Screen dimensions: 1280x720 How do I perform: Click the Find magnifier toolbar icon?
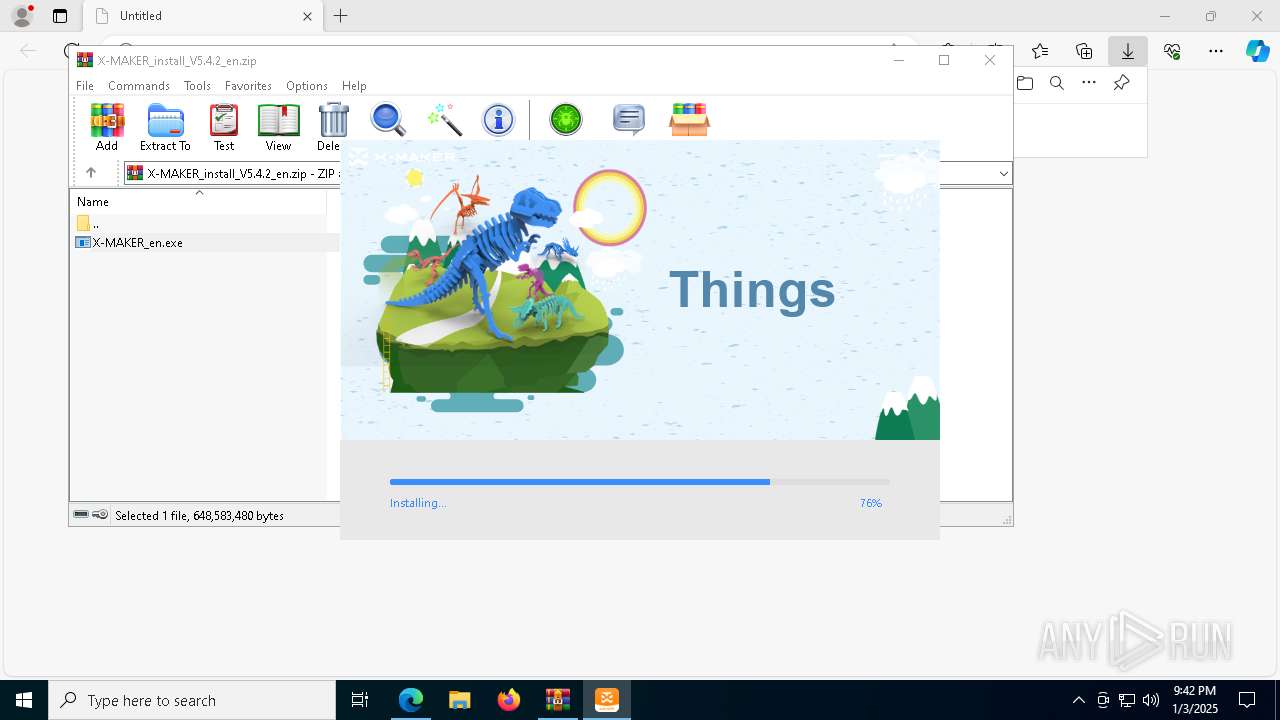(x=388, y=120)
